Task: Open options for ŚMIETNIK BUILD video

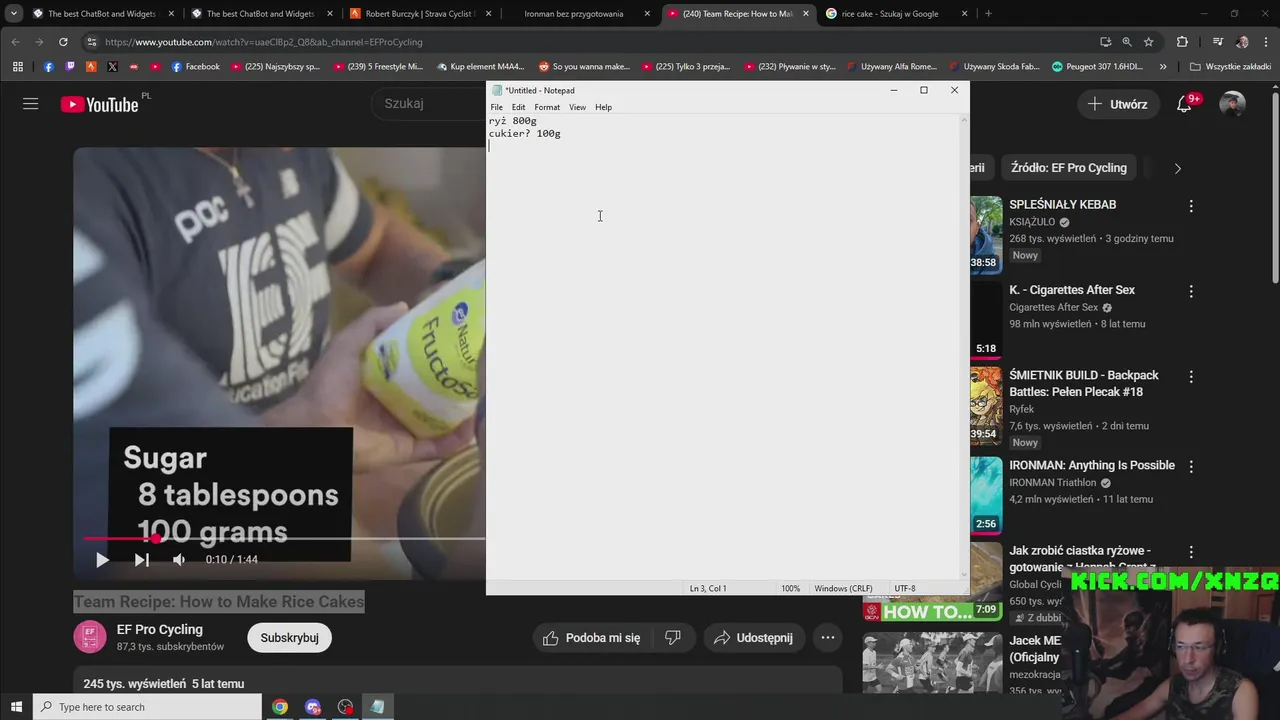Action: pyautogui.click(x=1190, y=377)
